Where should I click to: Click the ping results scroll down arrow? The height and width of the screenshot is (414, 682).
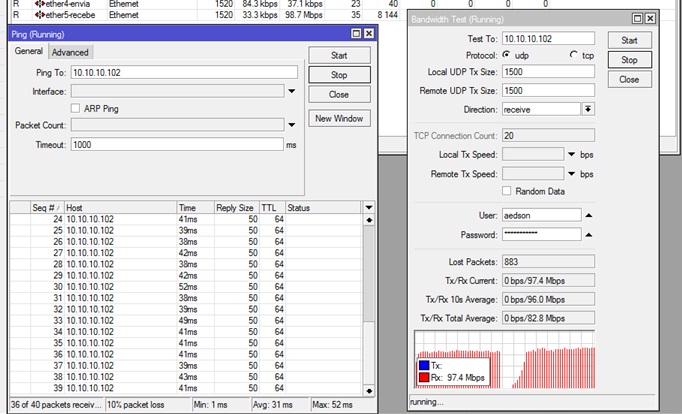click(x=369, y=391)
